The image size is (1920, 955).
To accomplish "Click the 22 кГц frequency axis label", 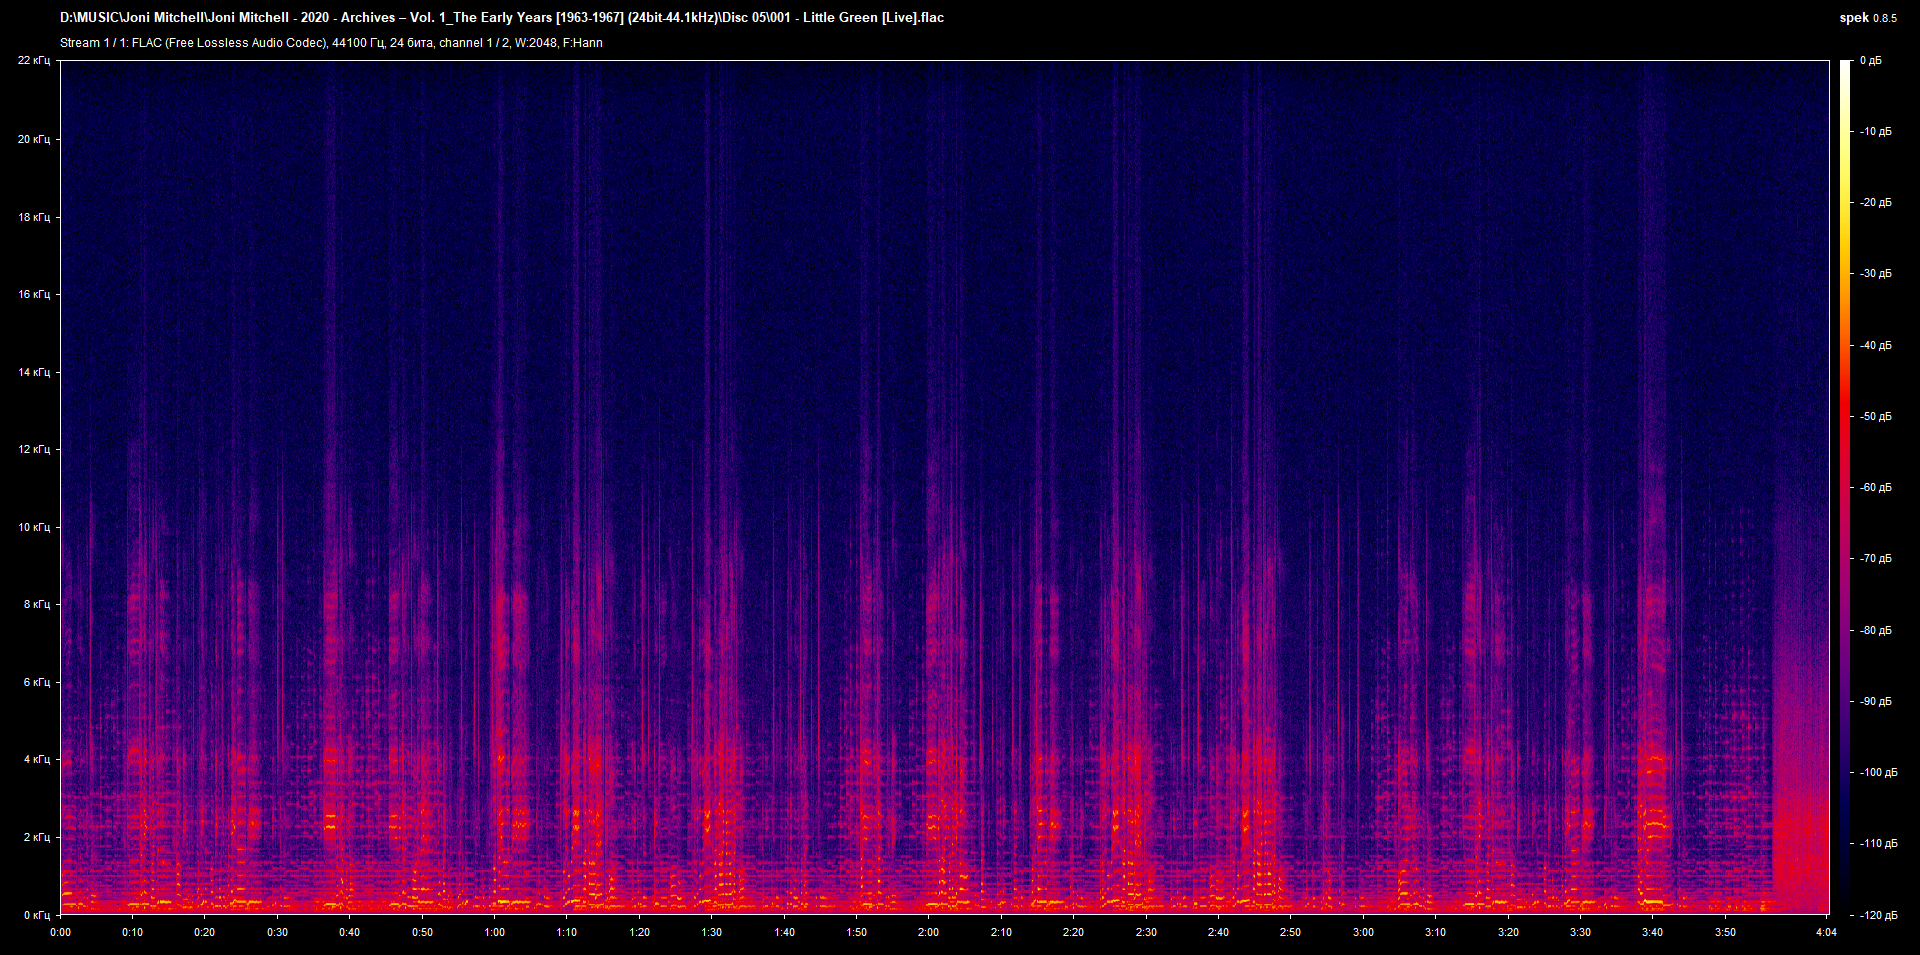I will pos(37,59).
